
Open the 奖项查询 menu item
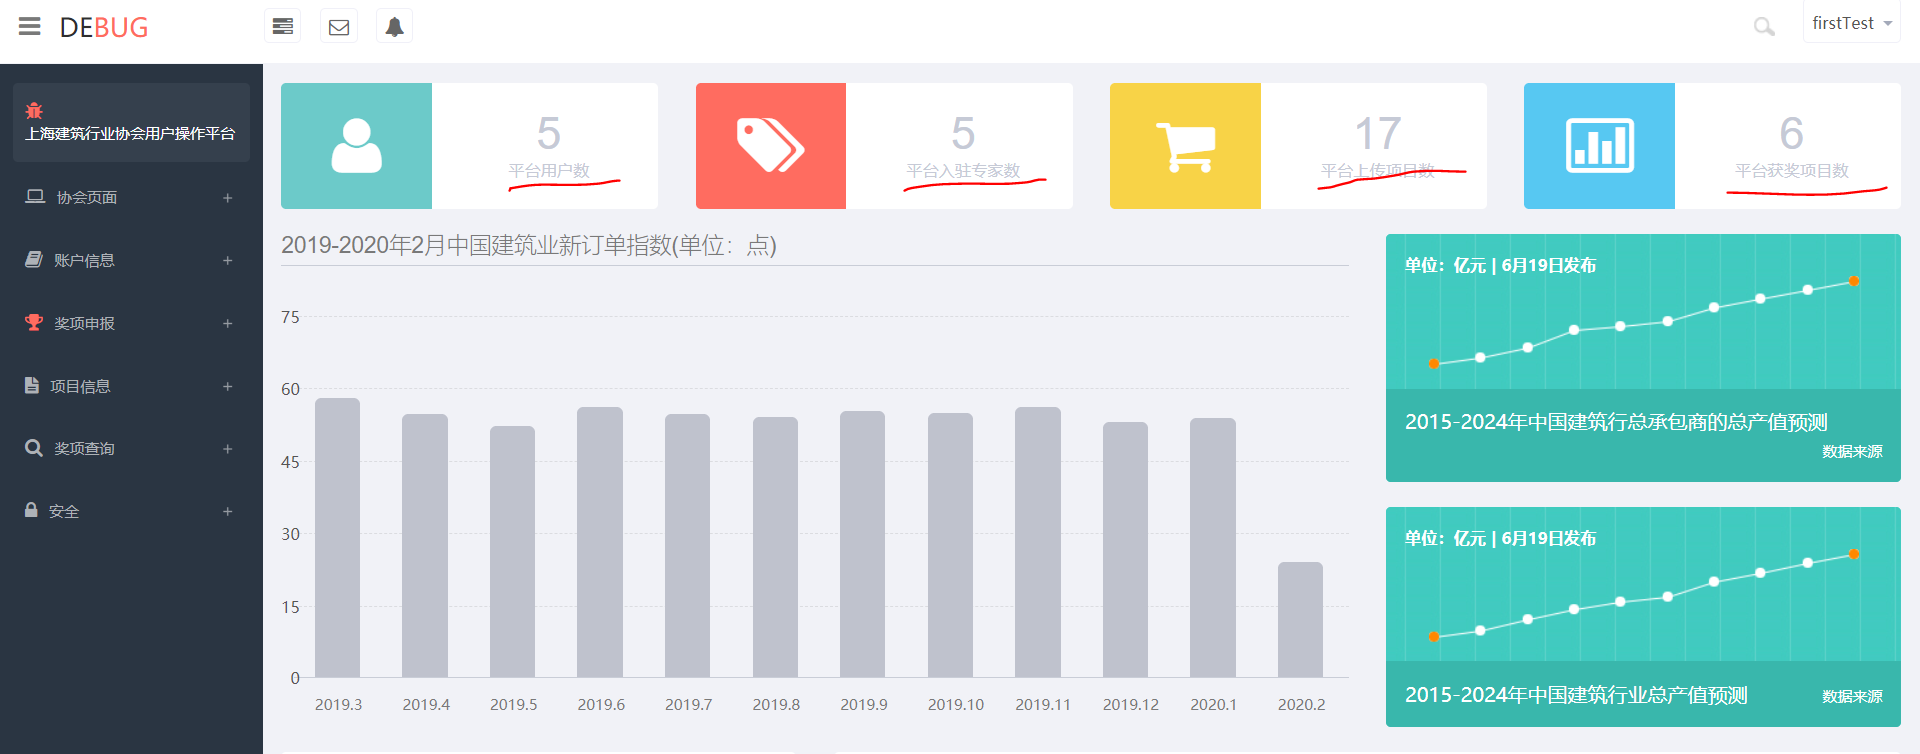click(131, 448)
